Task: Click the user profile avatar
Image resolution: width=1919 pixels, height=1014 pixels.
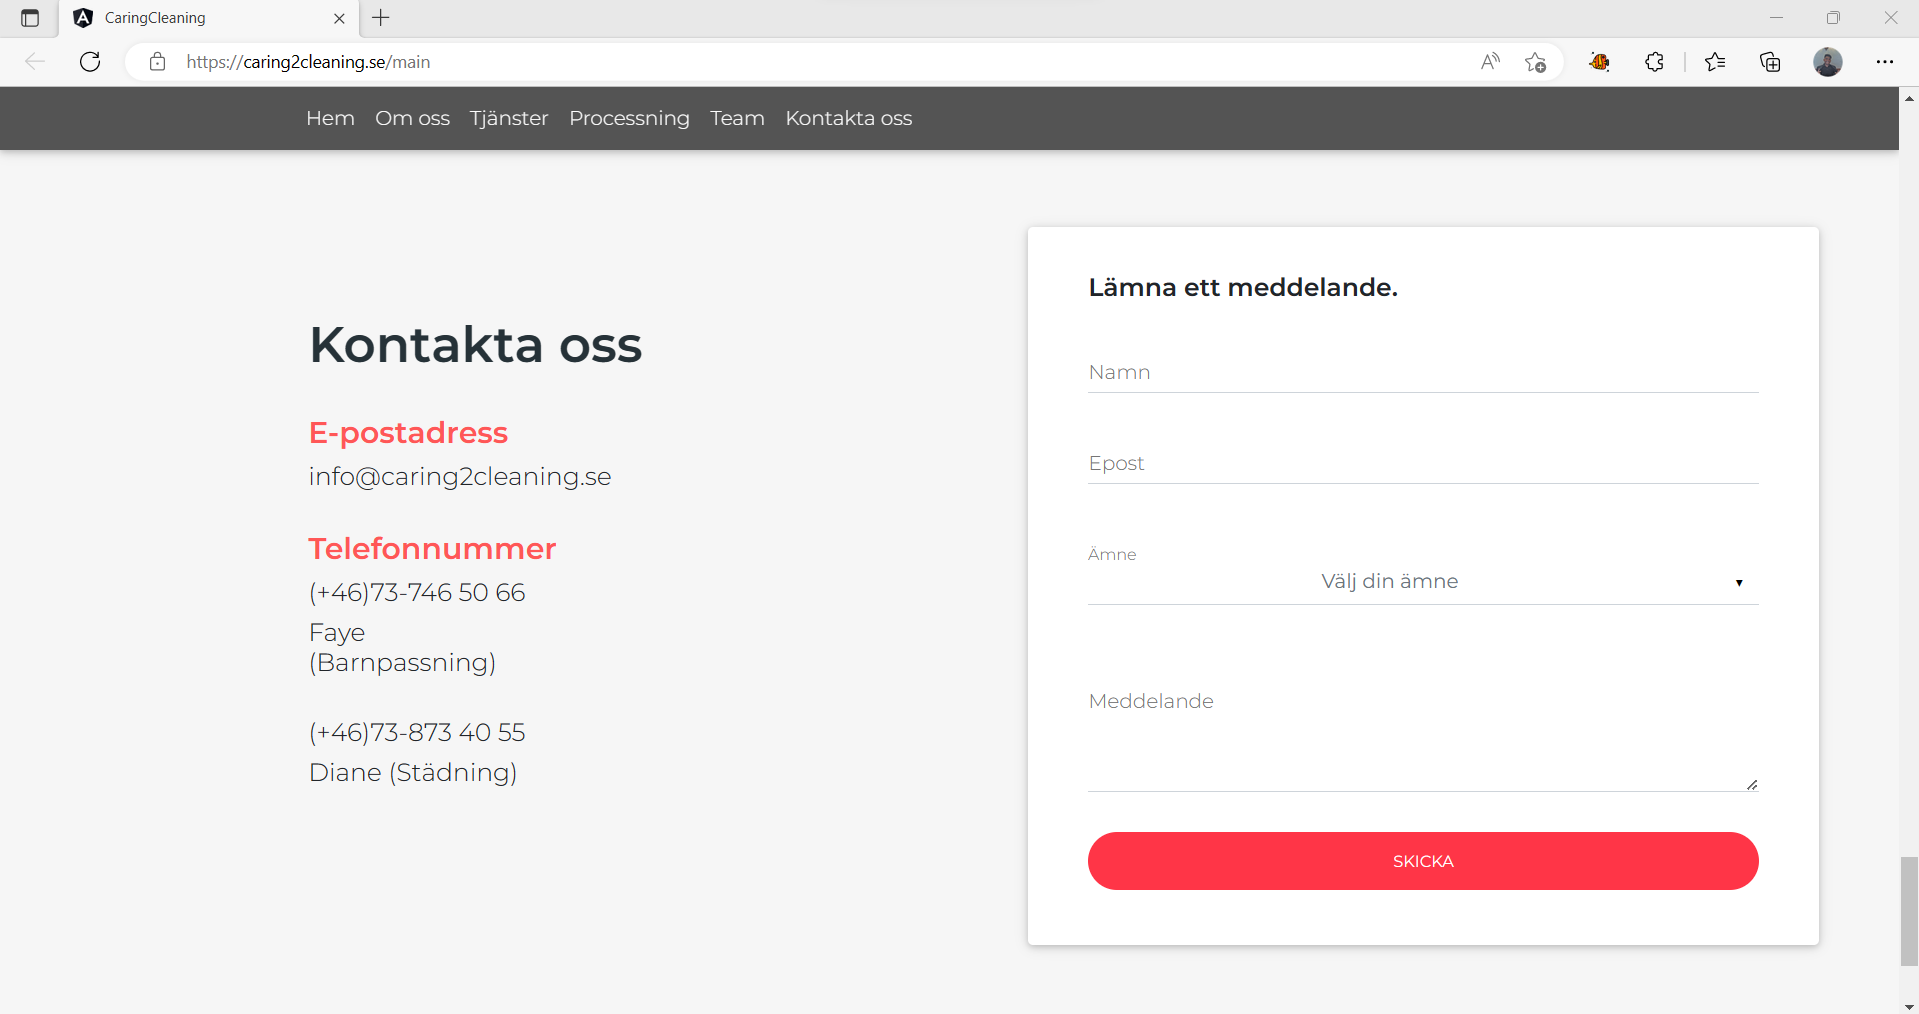Action: tap(1827, 62)
